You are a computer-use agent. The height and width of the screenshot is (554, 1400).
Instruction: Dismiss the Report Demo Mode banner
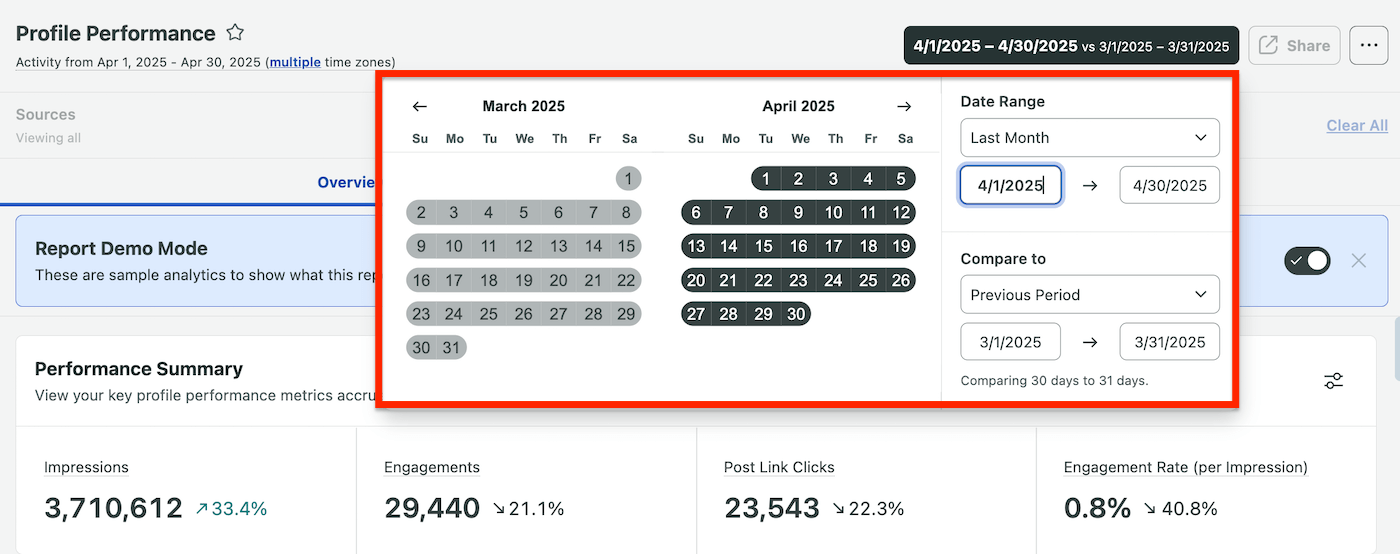tap(1358, 261)
